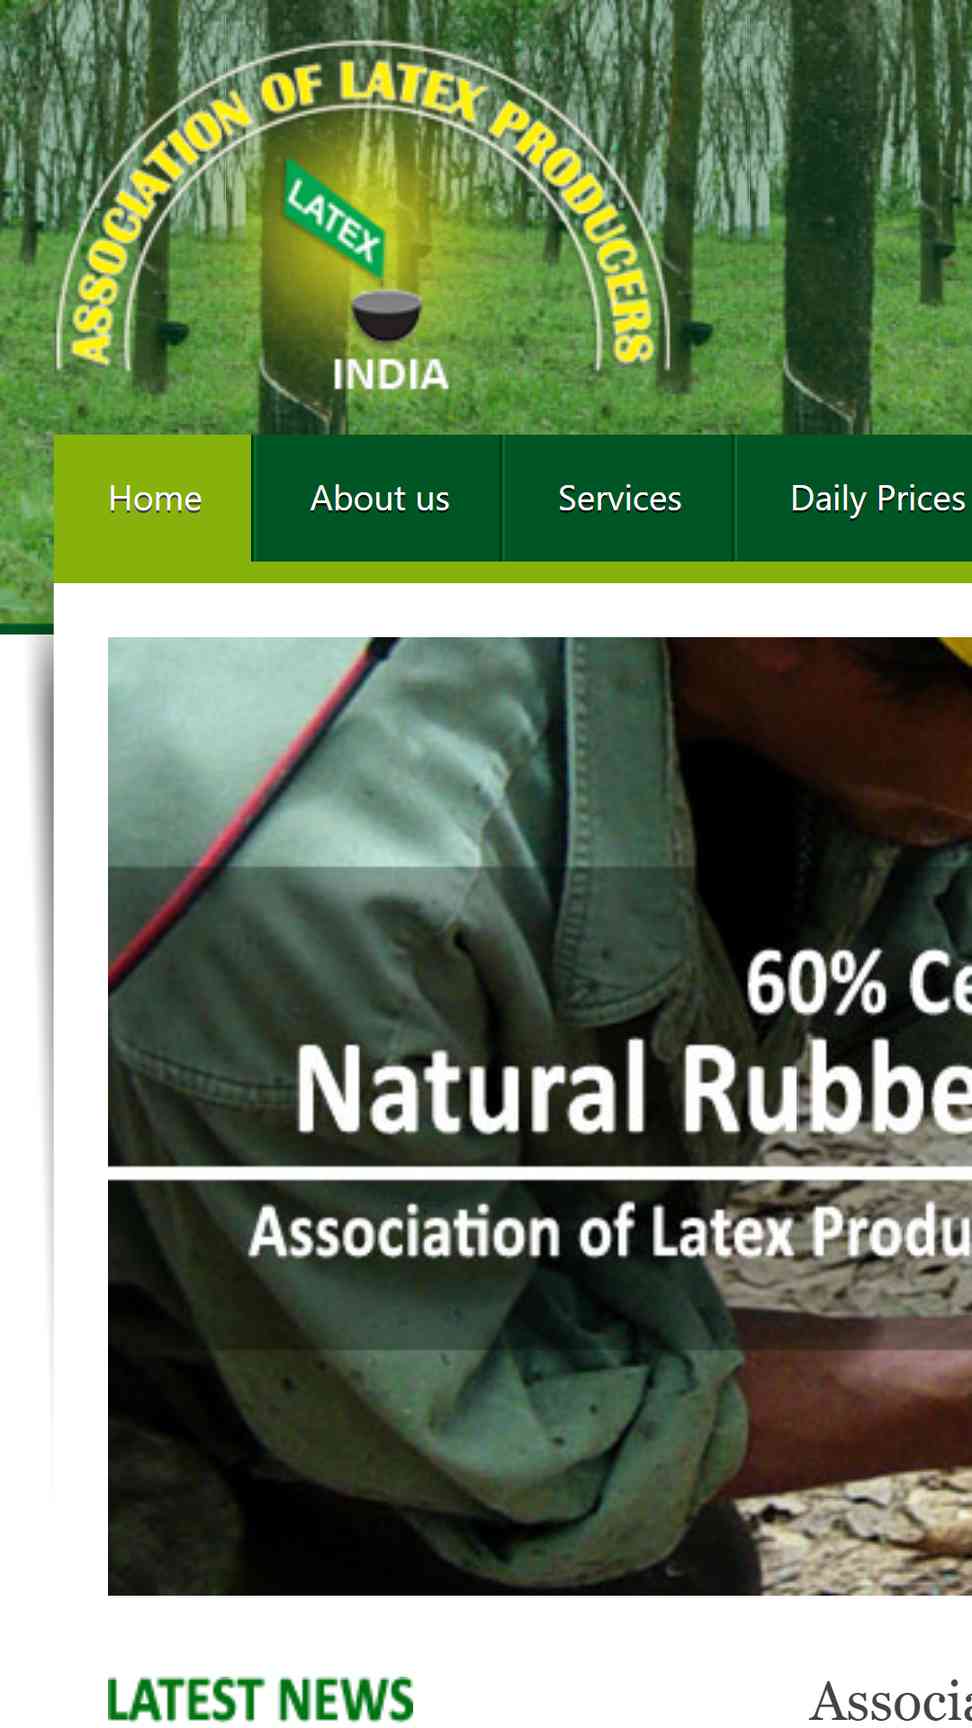This screenshot has width=972, height=1728.
Task: Click the LATEST NEWS heading
Action: [x=260, y=1700]
